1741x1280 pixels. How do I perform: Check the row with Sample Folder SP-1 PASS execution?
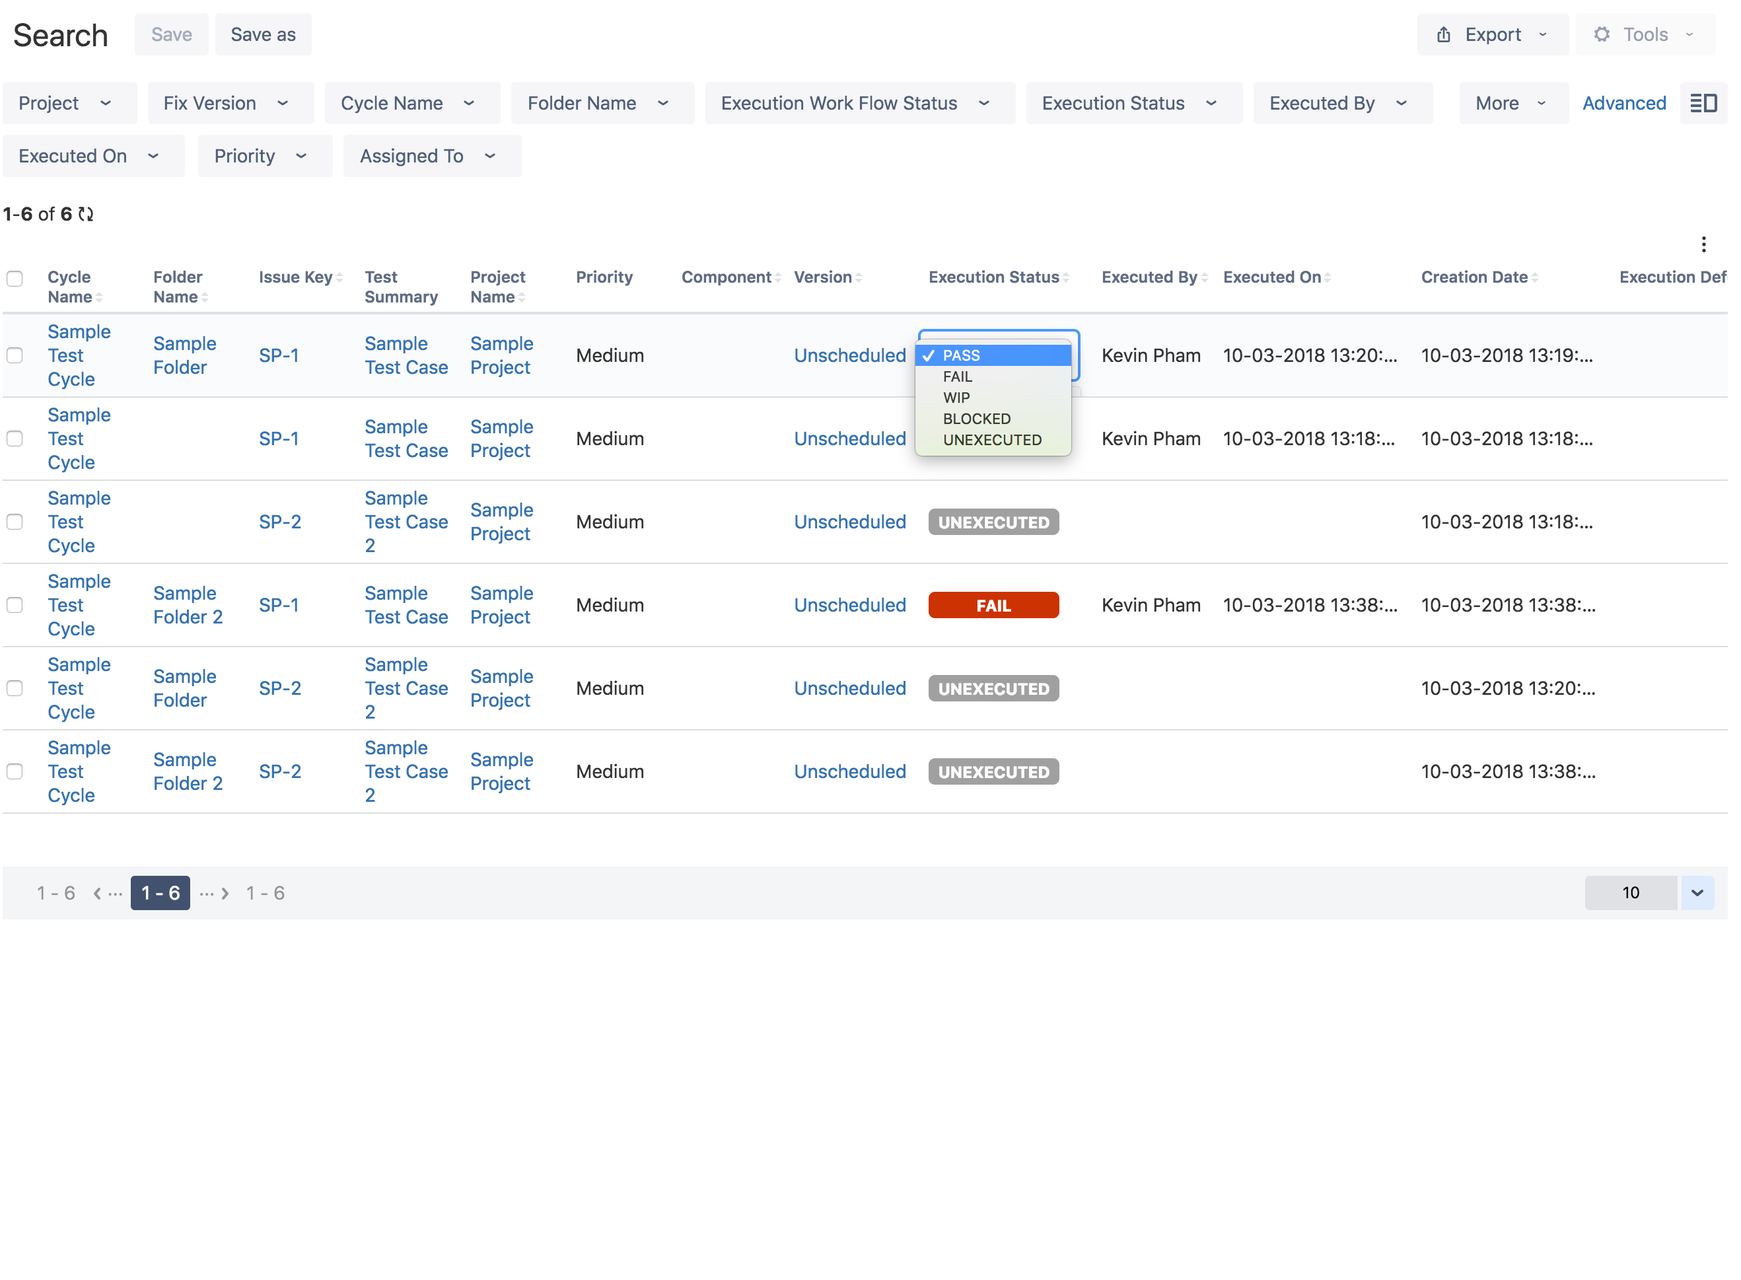point(15,355)
